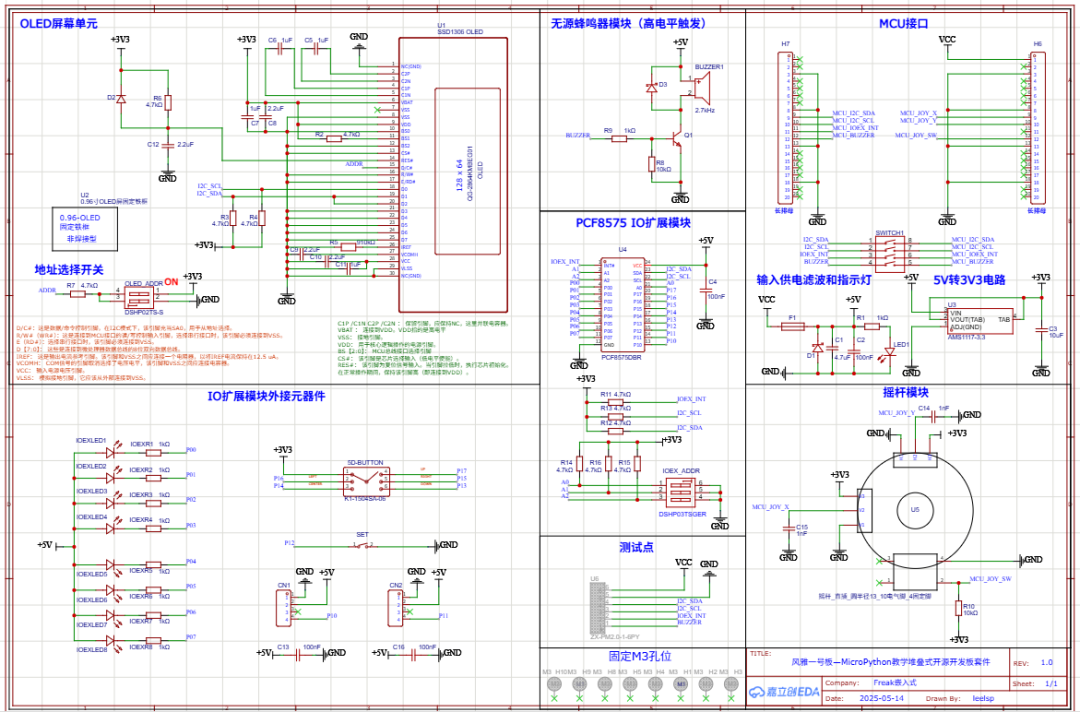
Task: Toggle the SWITCH1 DIP switch
Action: pyautogui.click(x=889, y=254)
